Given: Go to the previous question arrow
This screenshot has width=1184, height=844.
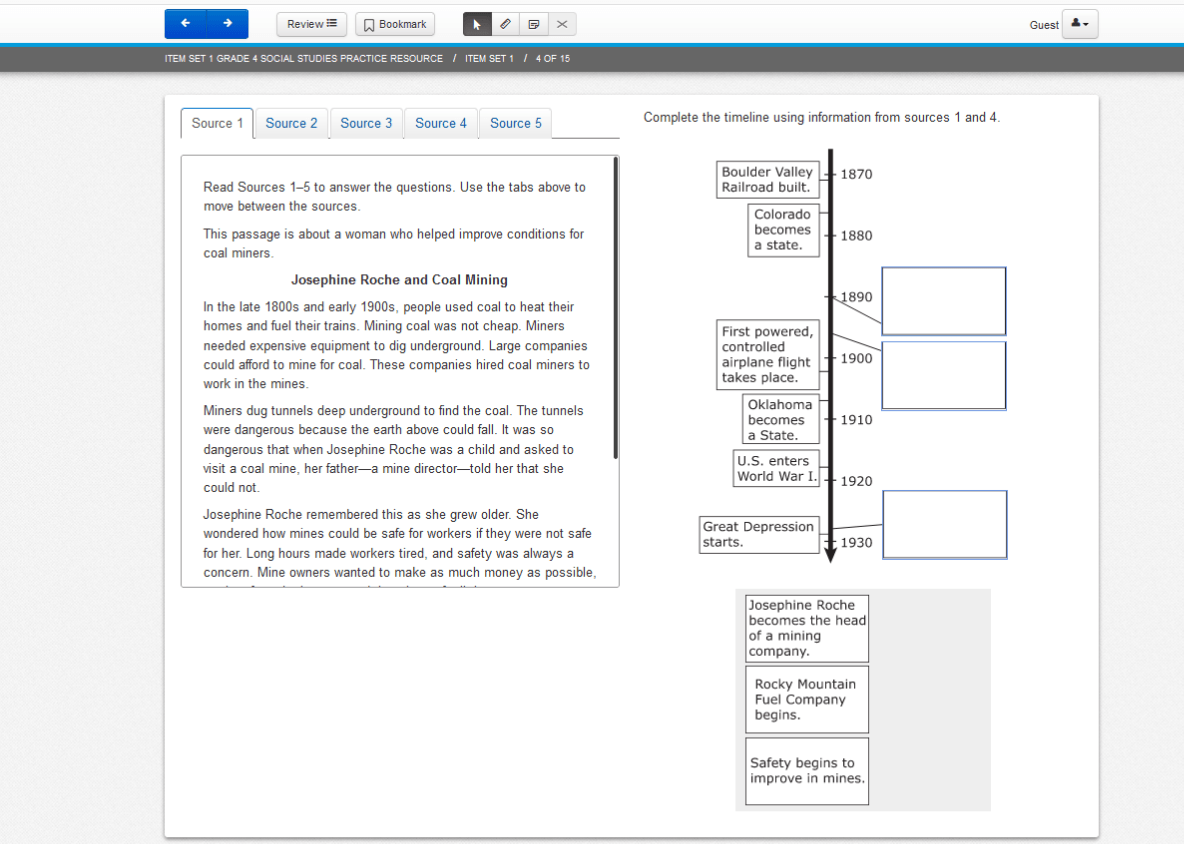Looking at the screenshot, I should click(186, 24).
